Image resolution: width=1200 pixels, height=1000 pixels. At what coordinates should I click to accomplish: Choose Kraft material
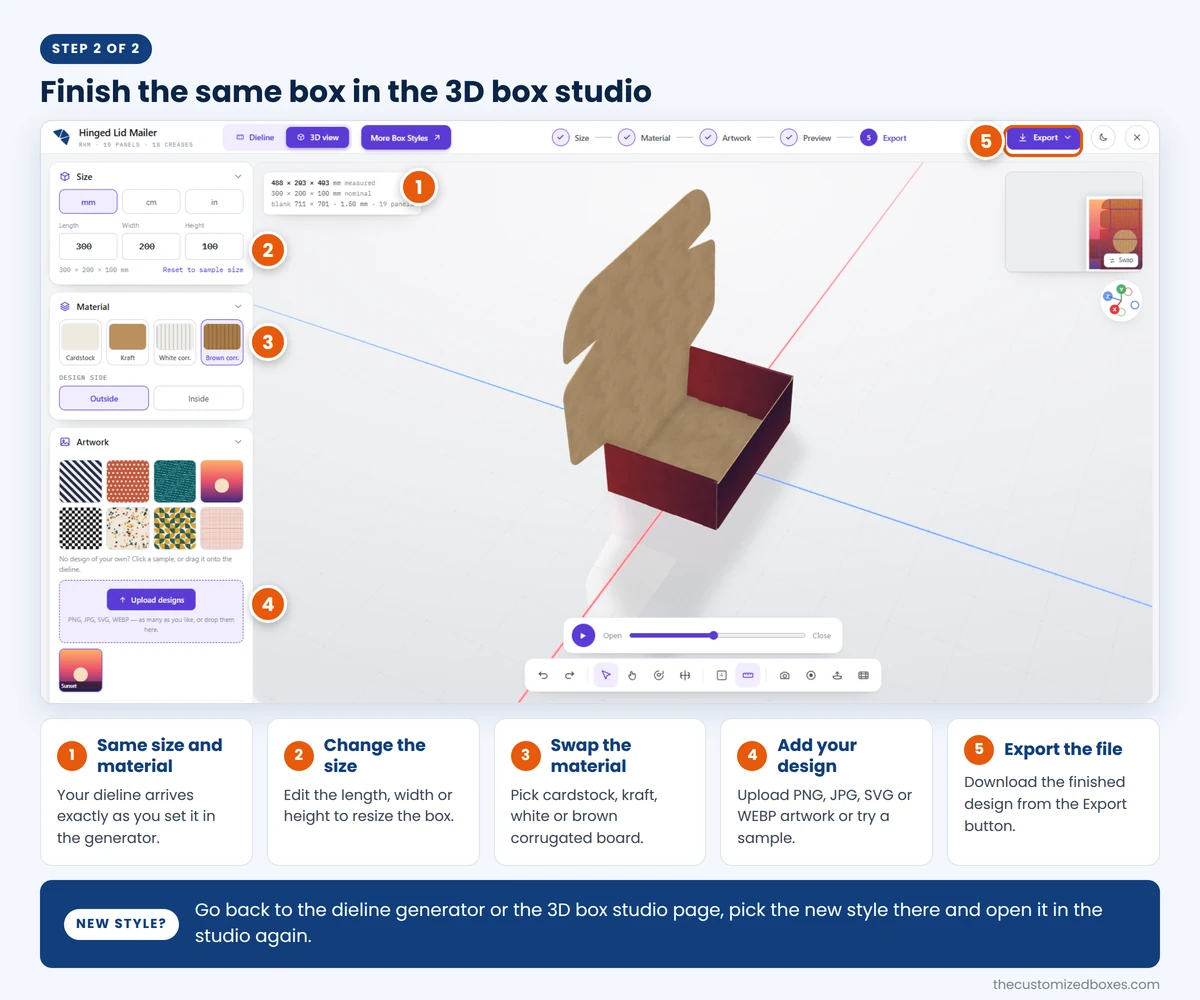(127, 342)
